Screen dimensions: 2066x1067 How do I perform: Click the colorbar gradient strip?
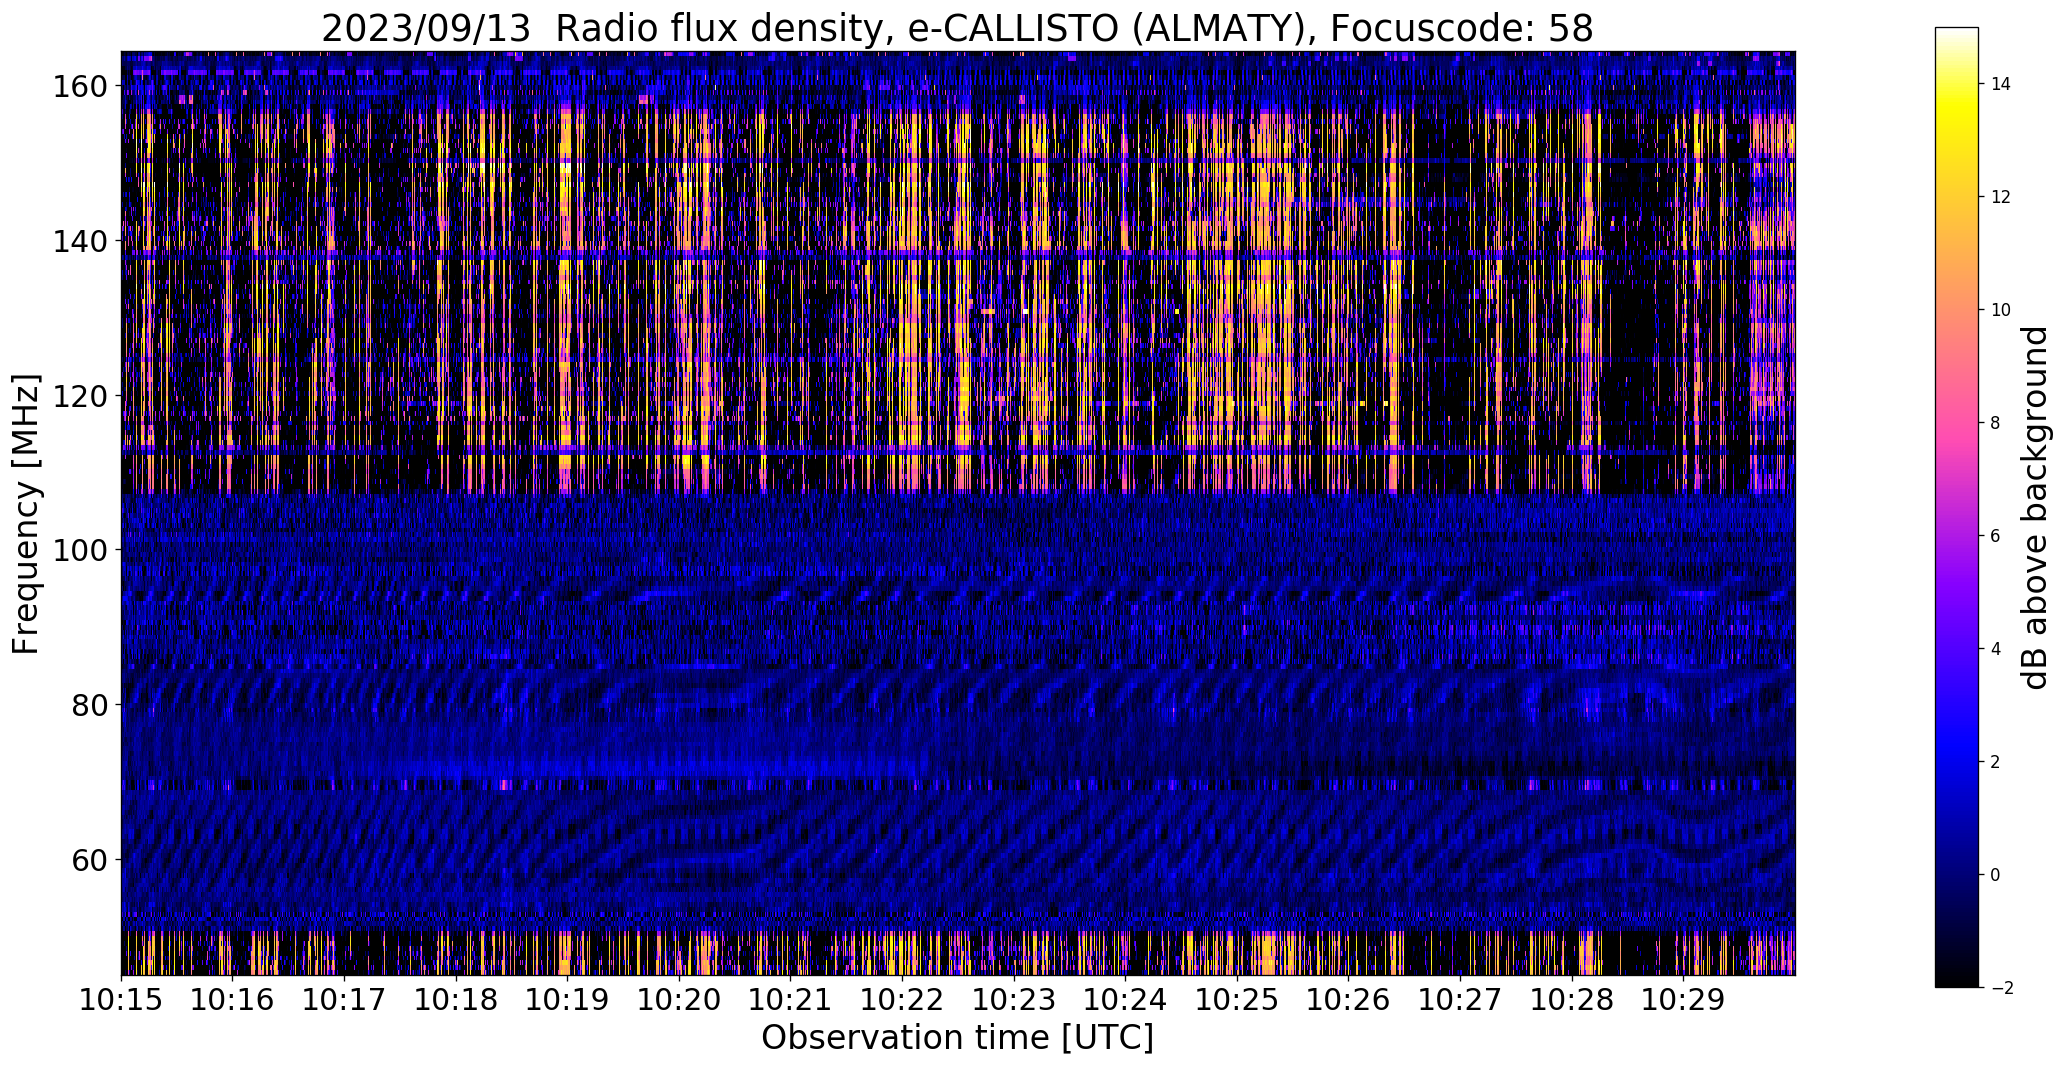pyautogui.click(x=1956, y=507)
